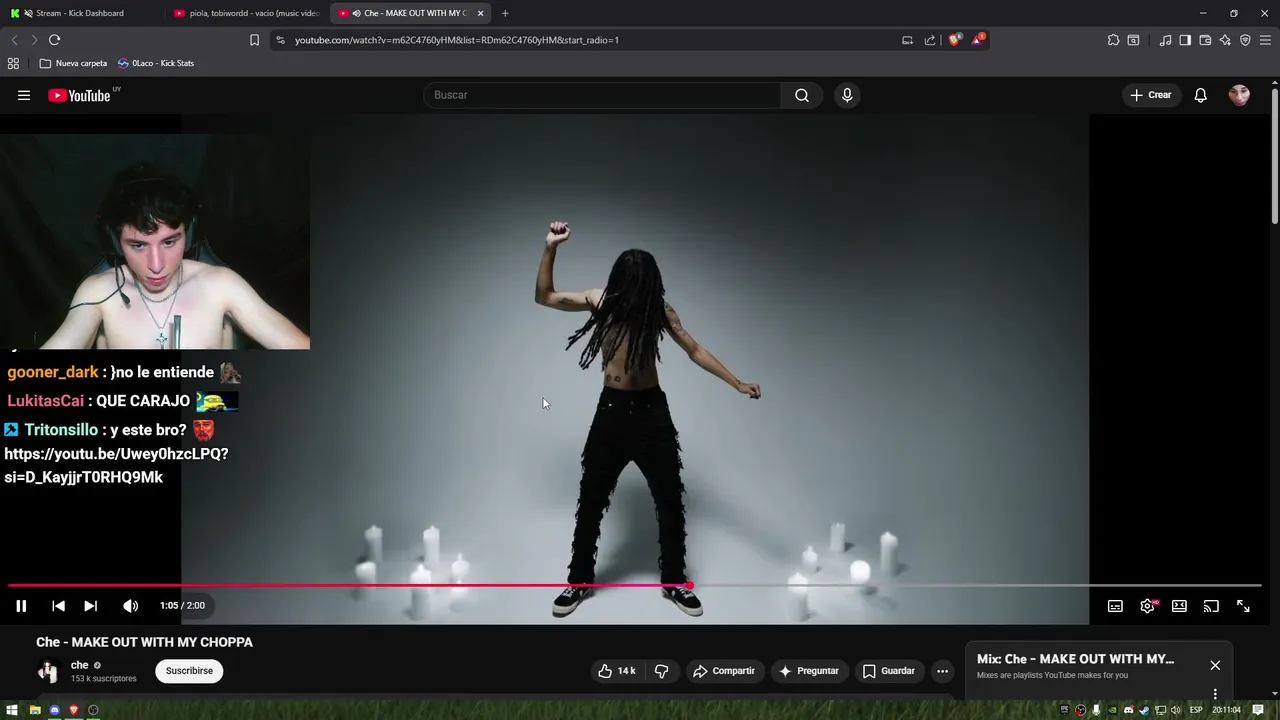Cast video to a device

coord(1211,606)
